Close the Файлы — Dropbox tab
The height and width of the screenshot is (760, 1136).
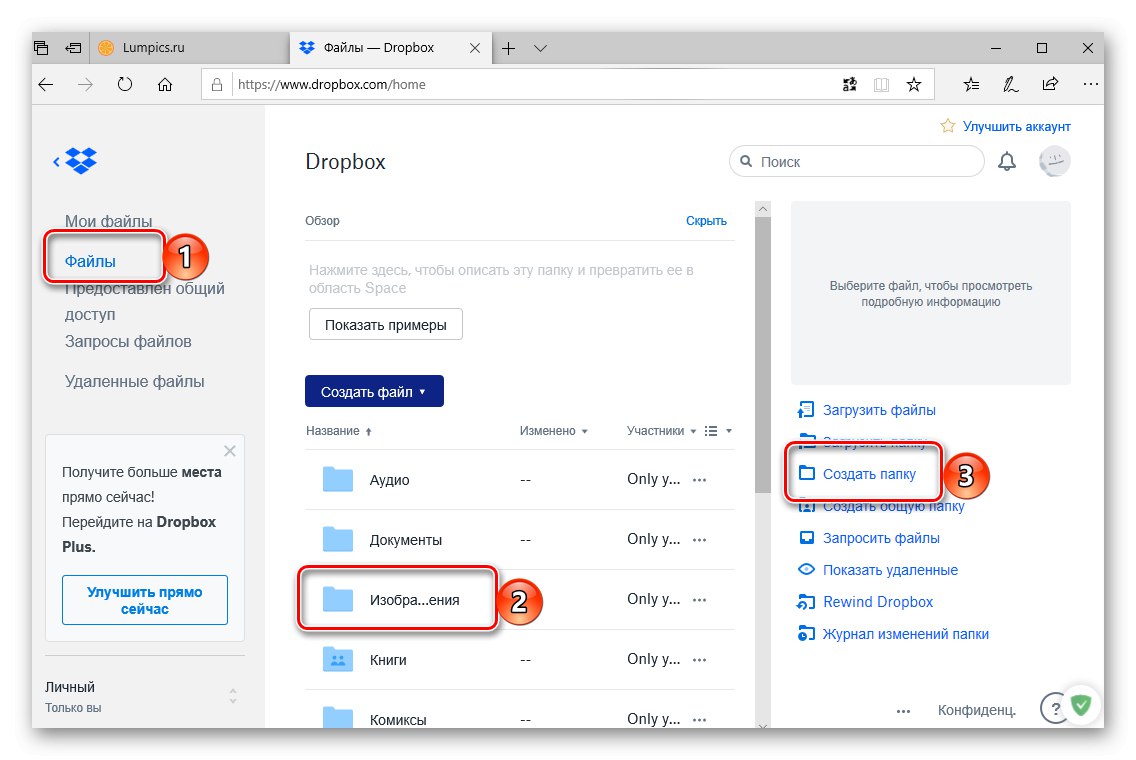(475, 49)
